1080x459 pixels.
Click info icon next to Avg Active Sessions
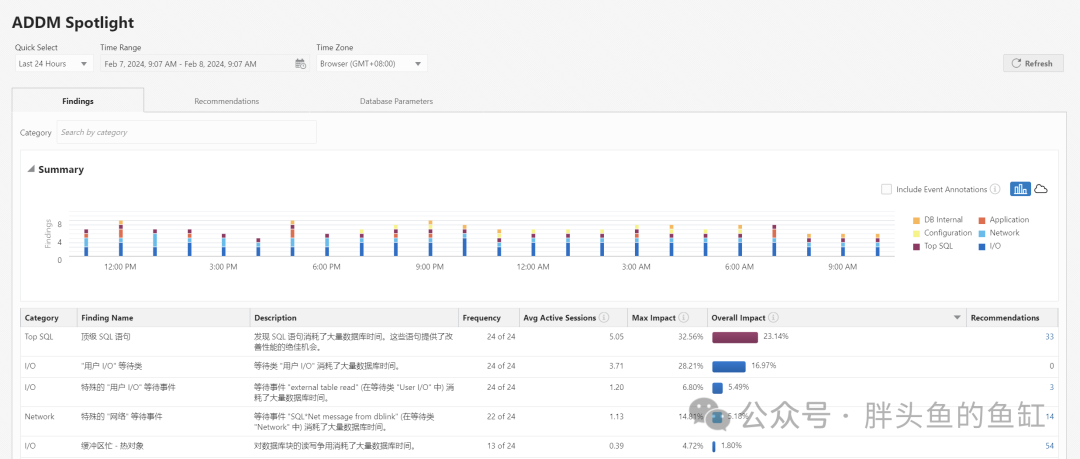pos(604,318)
